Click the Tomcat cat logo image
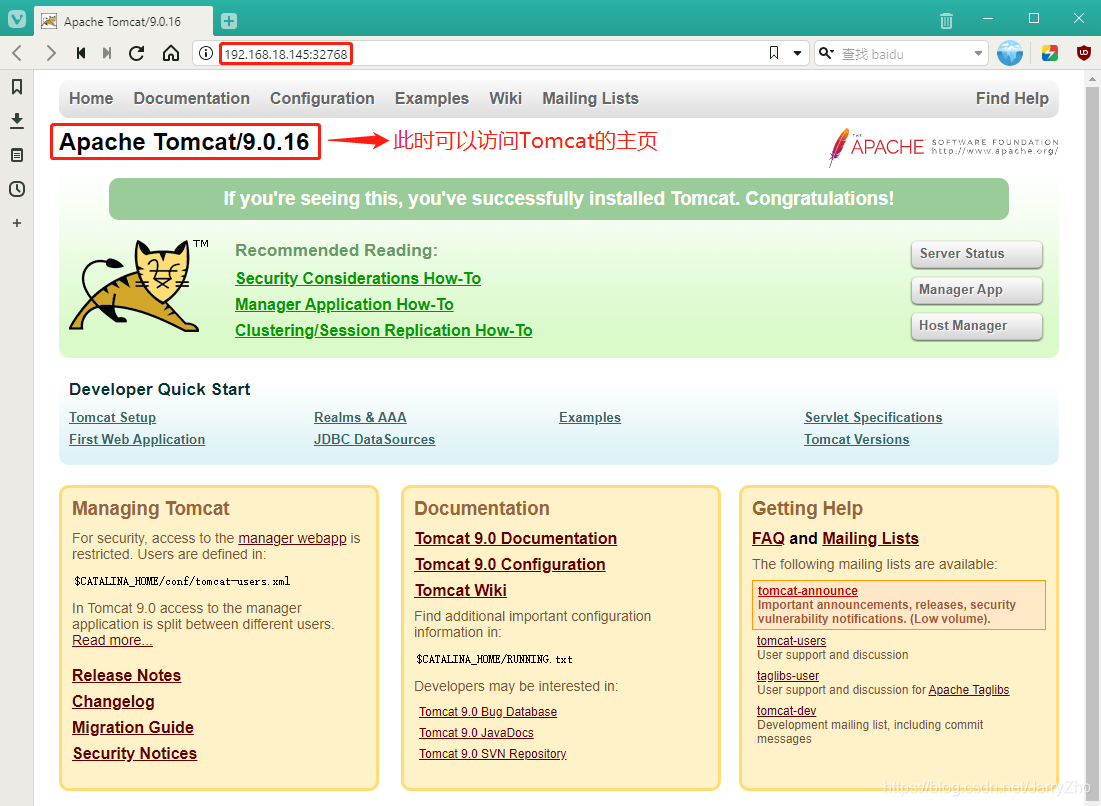The width and height of the screenshot is (1101, 806). 138,286
